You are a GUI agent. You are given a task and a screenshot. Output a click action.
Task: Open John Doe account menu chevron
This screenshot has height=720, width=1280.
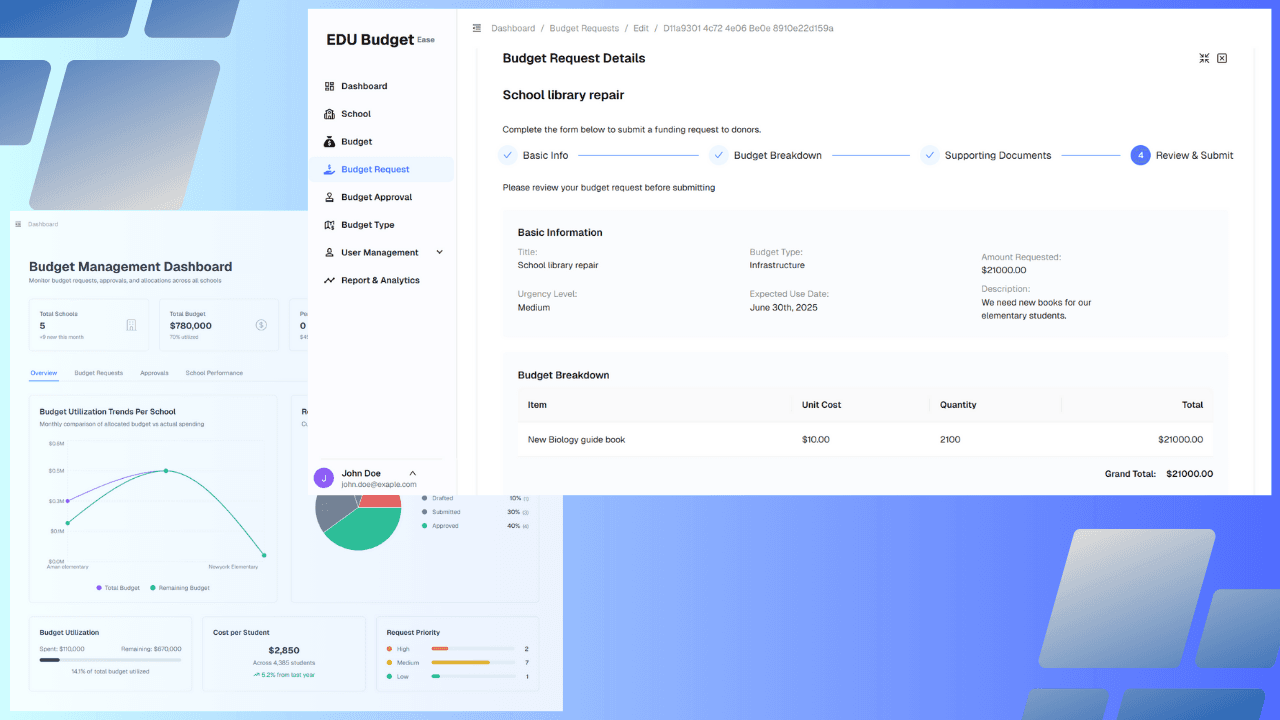coord(412,473)
